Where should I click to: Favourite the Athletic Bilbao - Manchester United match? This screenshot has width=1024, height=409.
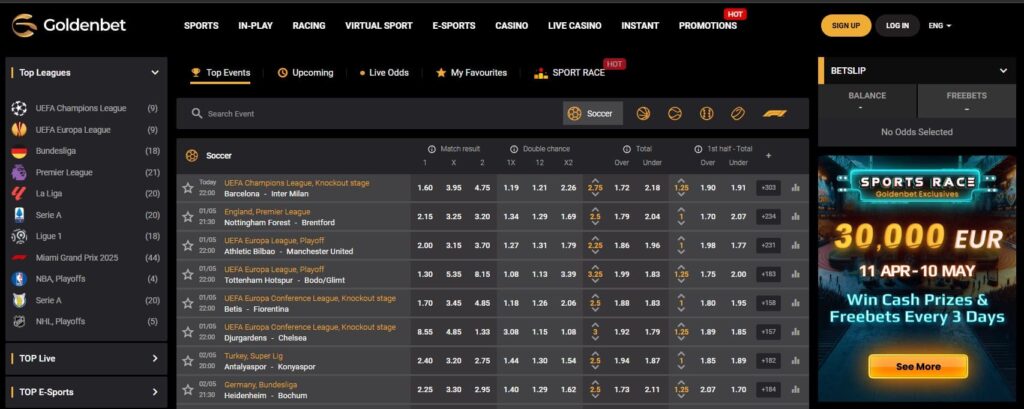pos(188,246)
